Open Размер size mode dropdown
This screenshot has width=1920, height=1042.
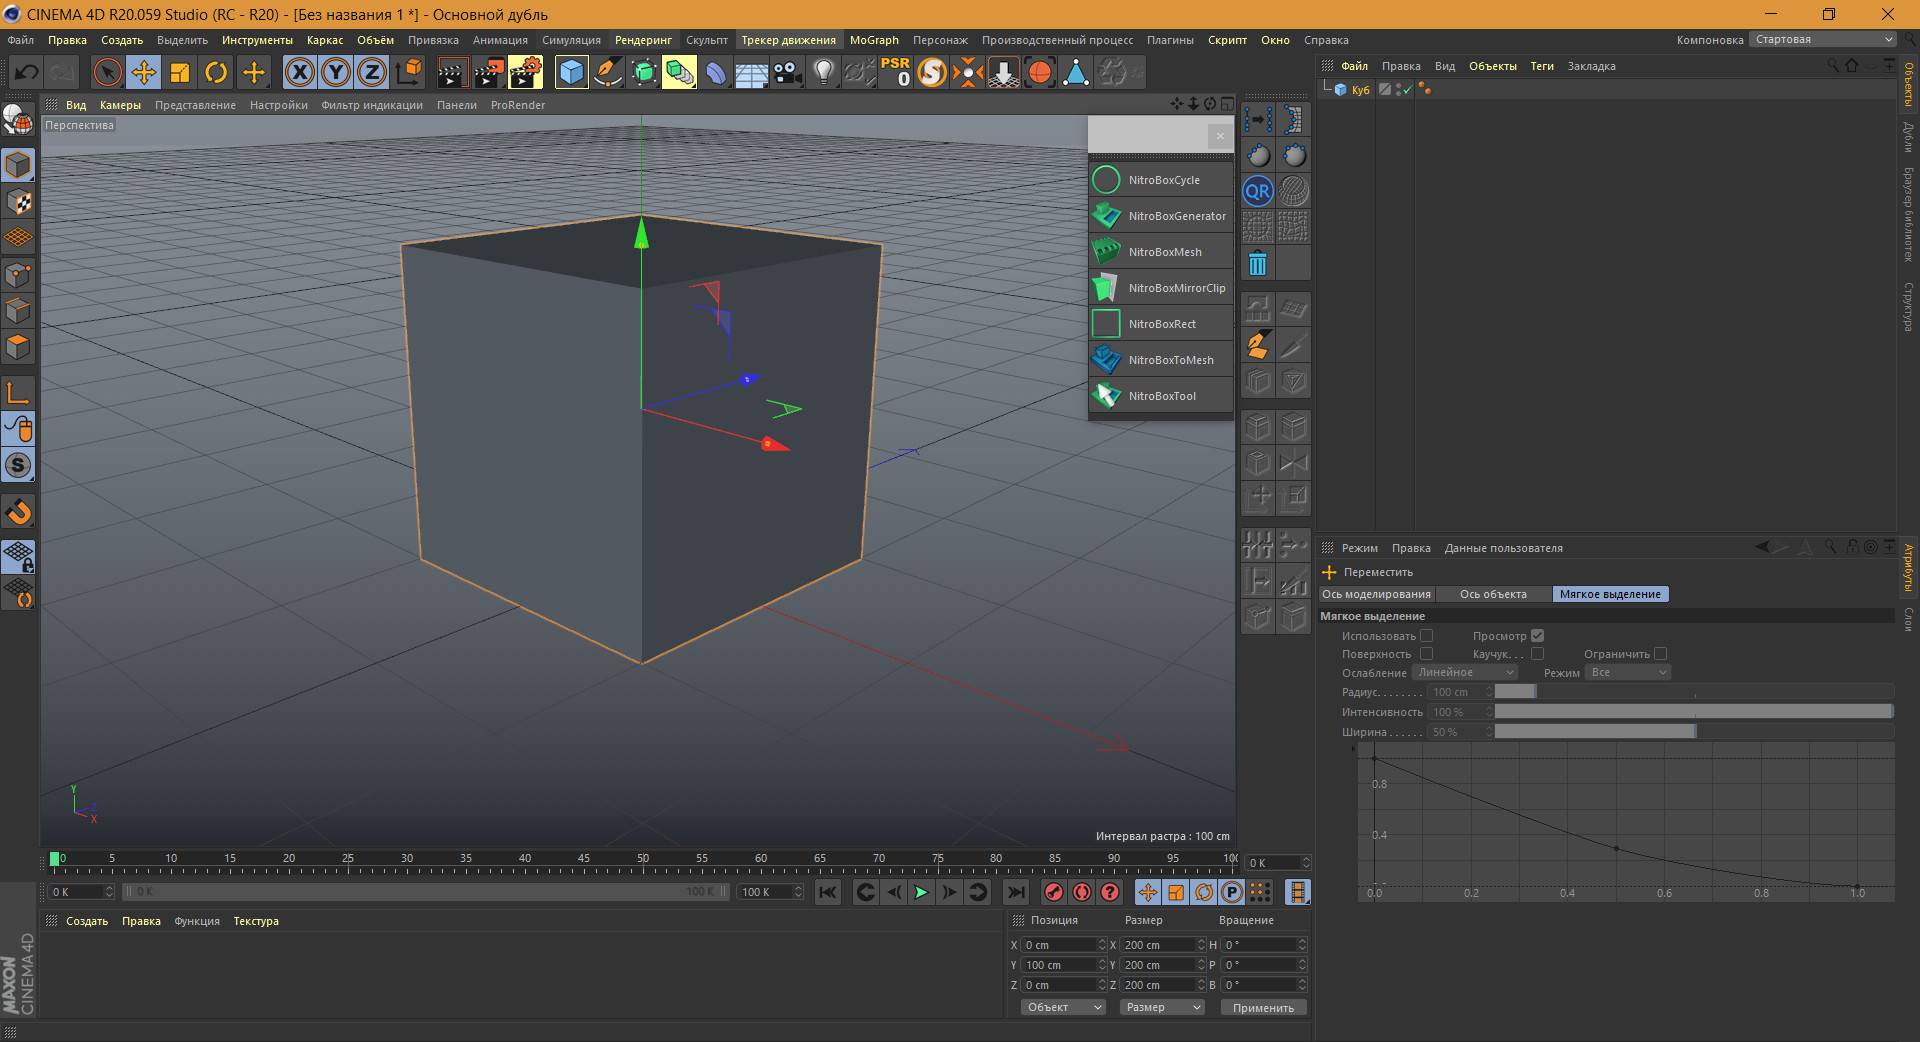click(x=1161, y=1007)
